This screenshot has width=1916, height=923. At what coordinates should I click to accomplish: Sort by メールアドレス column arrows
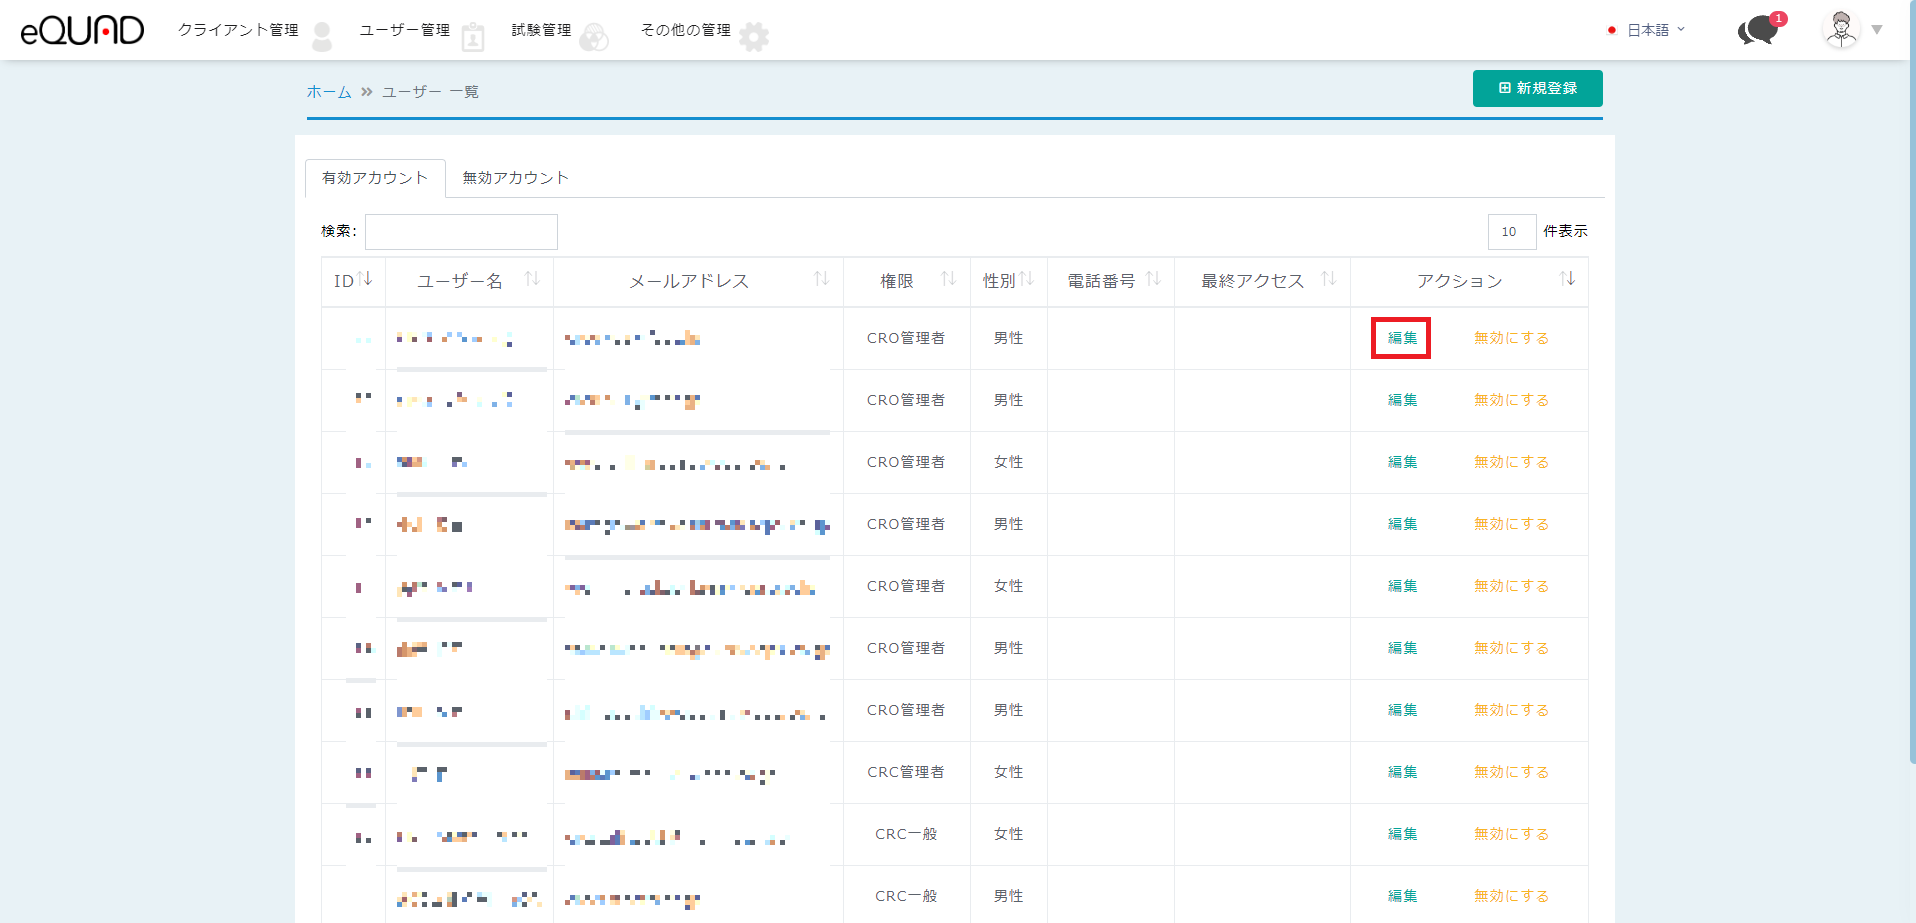click(x=821, y=279)
